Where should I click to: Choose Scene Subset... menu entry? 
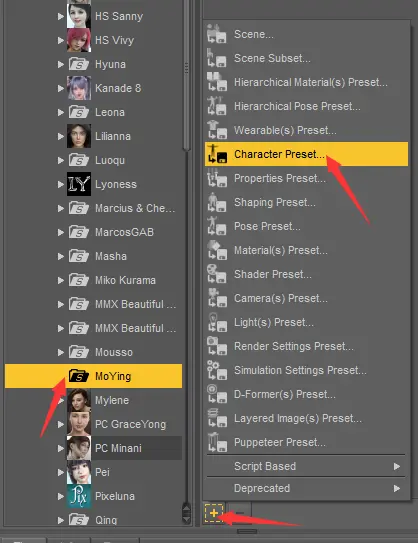click(x=306, y=58)
